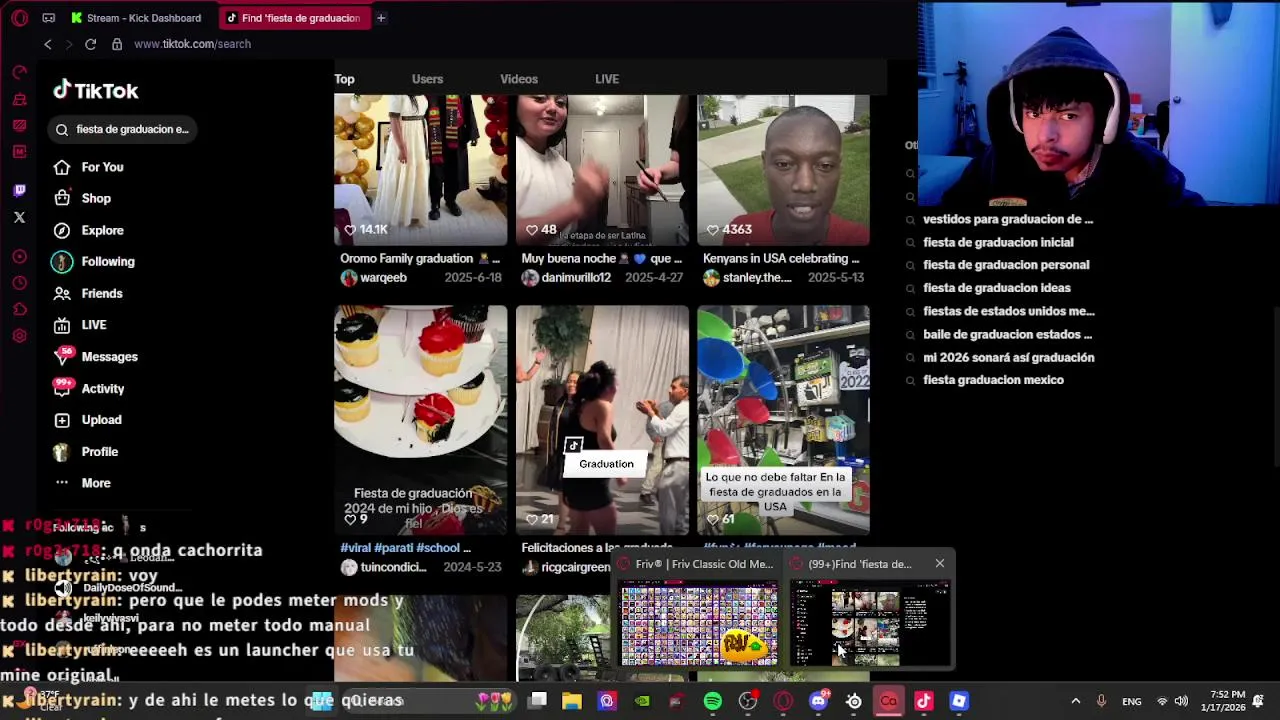Open the tuincondici... user profile link
Image resolution: width=1280 pixels, height=720 pixels.
(x=394, y=567)
